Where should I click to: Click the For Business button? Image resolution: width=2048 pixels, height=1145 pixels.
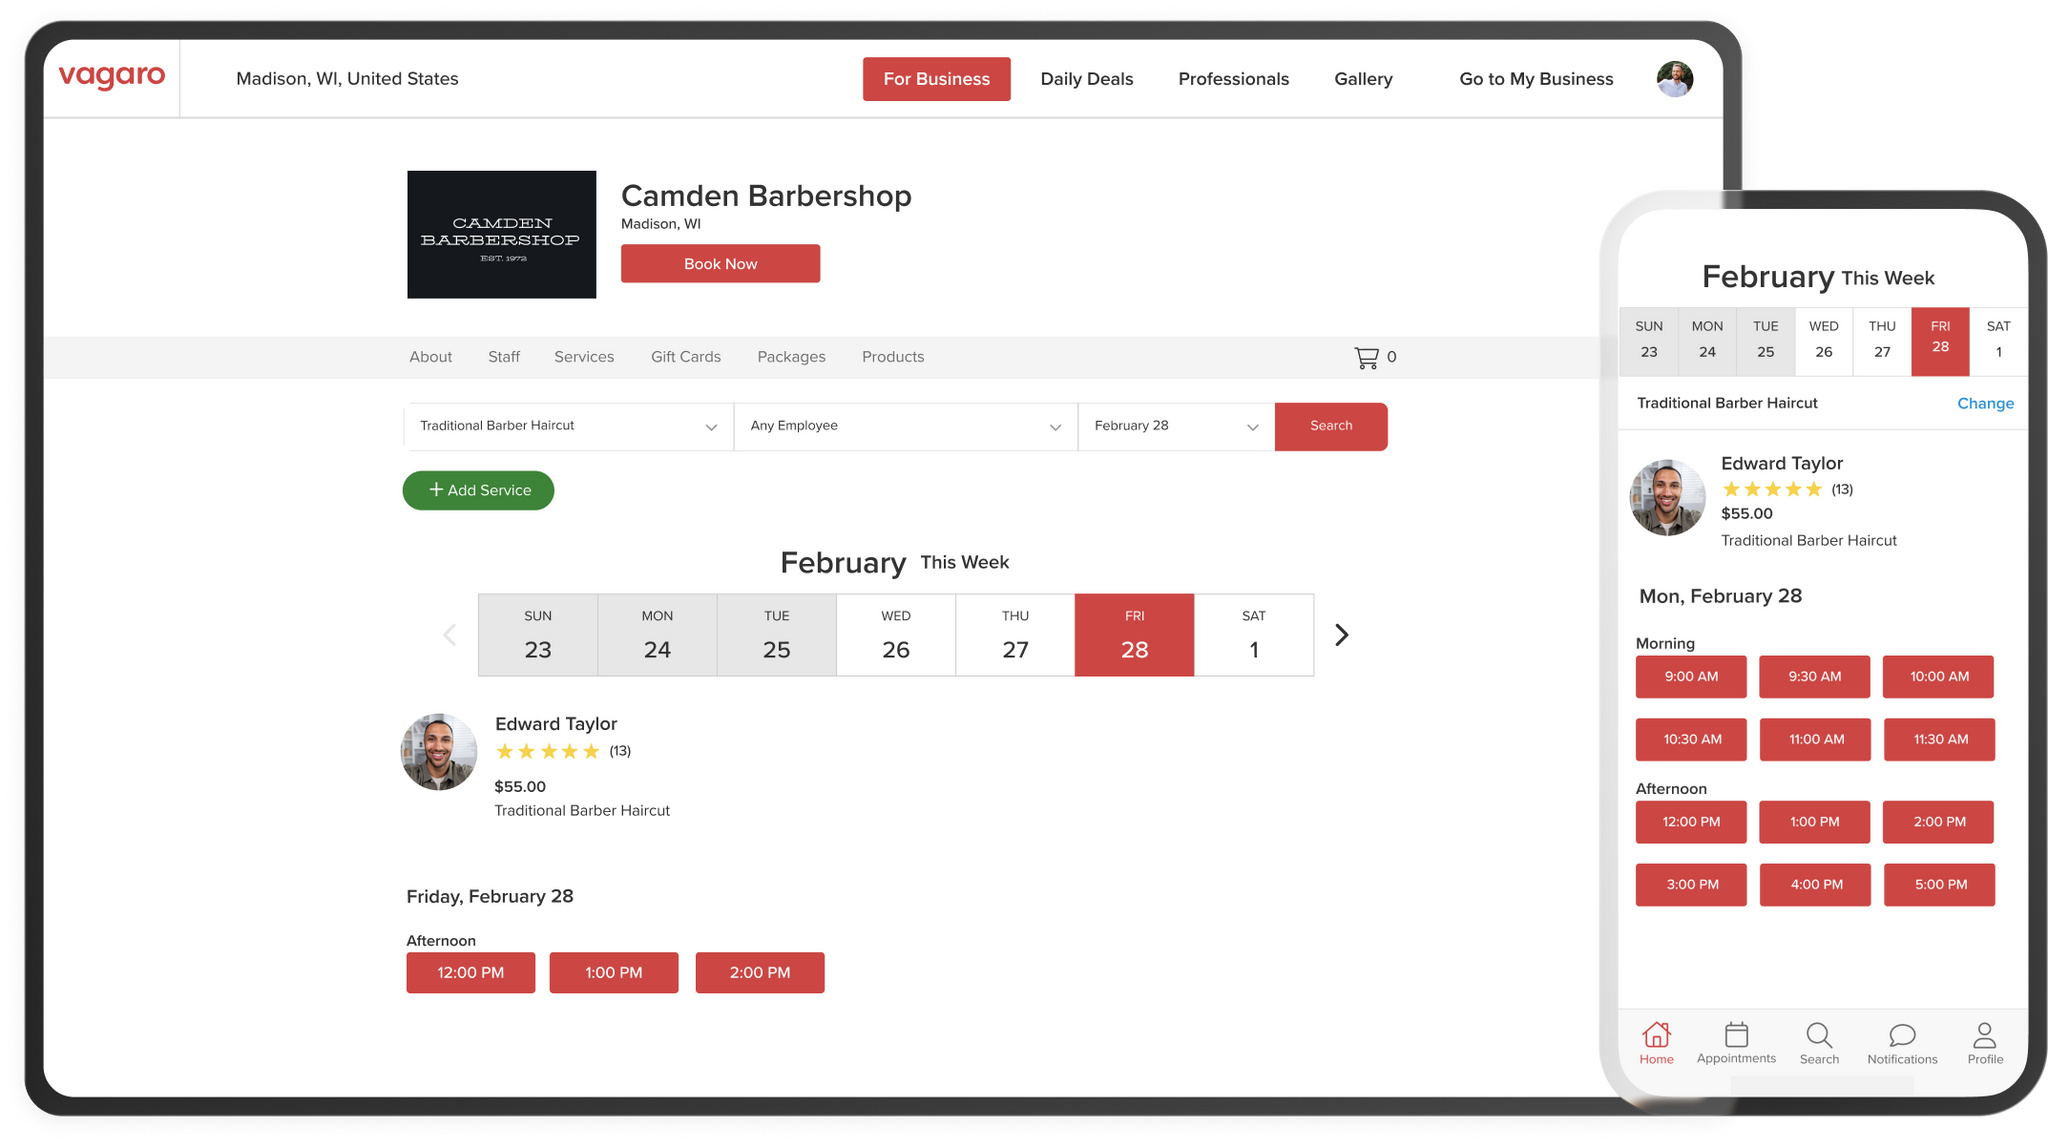(x=937, y=79)
